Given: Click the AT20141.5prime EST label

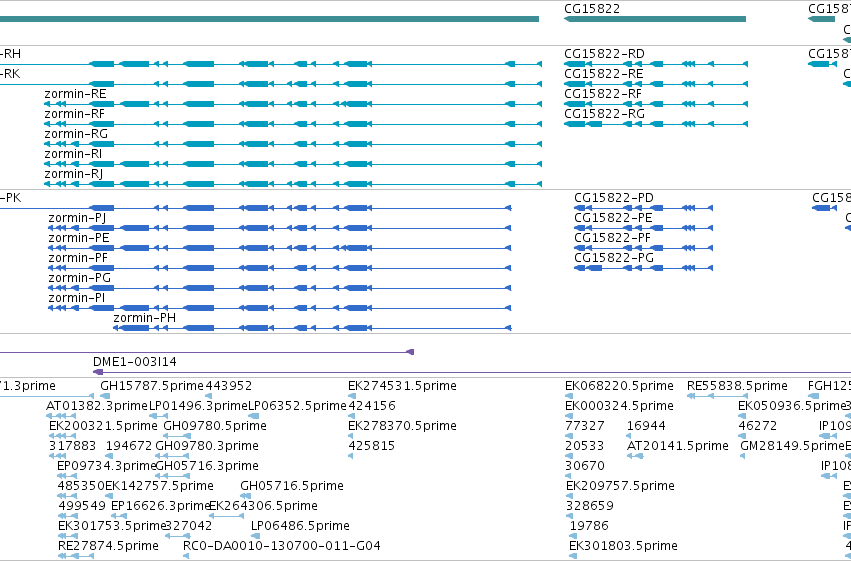Looking at the screenshot, I should [x=678, y=447].
